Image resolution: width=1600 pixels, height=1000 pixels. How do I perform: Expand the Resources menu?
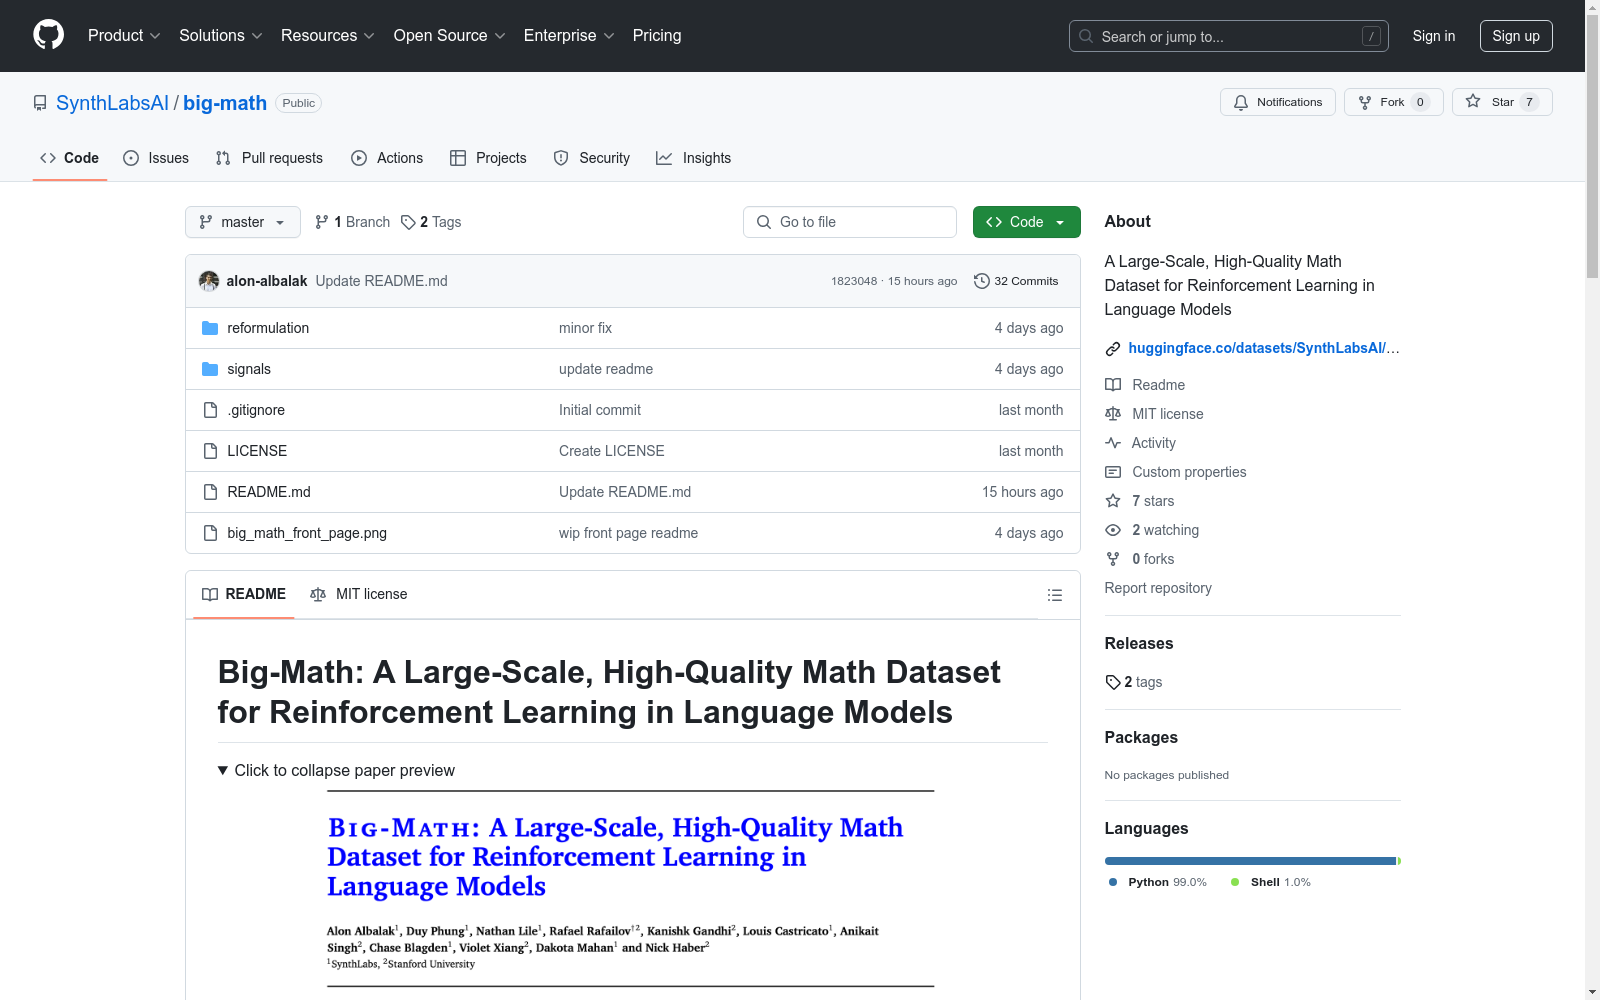pyautogui.click(x=328, y=35)
